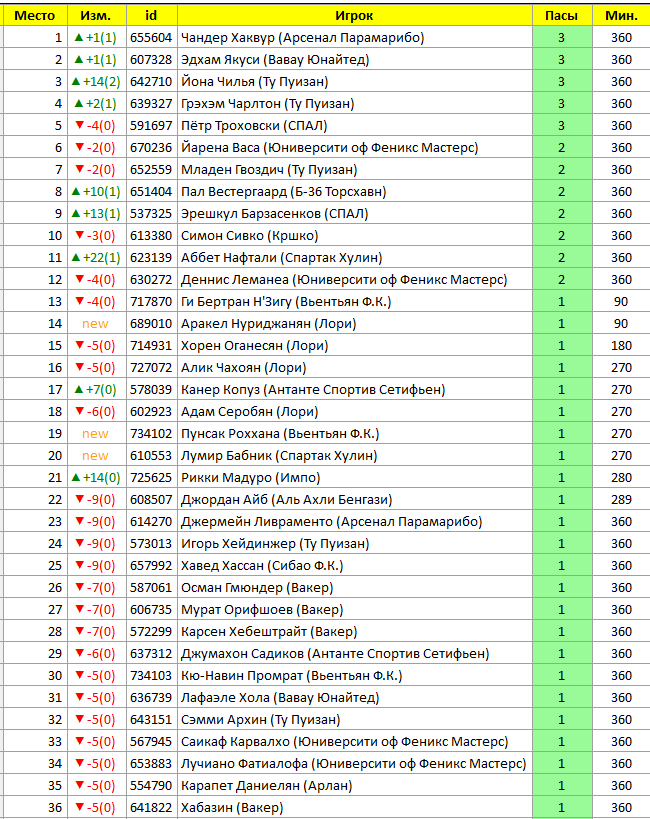Screen dimensions: 650x819
Task: Select player 'Пунсак Роххана (Вьентьян Ф.К.)'
Action: [280, 434]
